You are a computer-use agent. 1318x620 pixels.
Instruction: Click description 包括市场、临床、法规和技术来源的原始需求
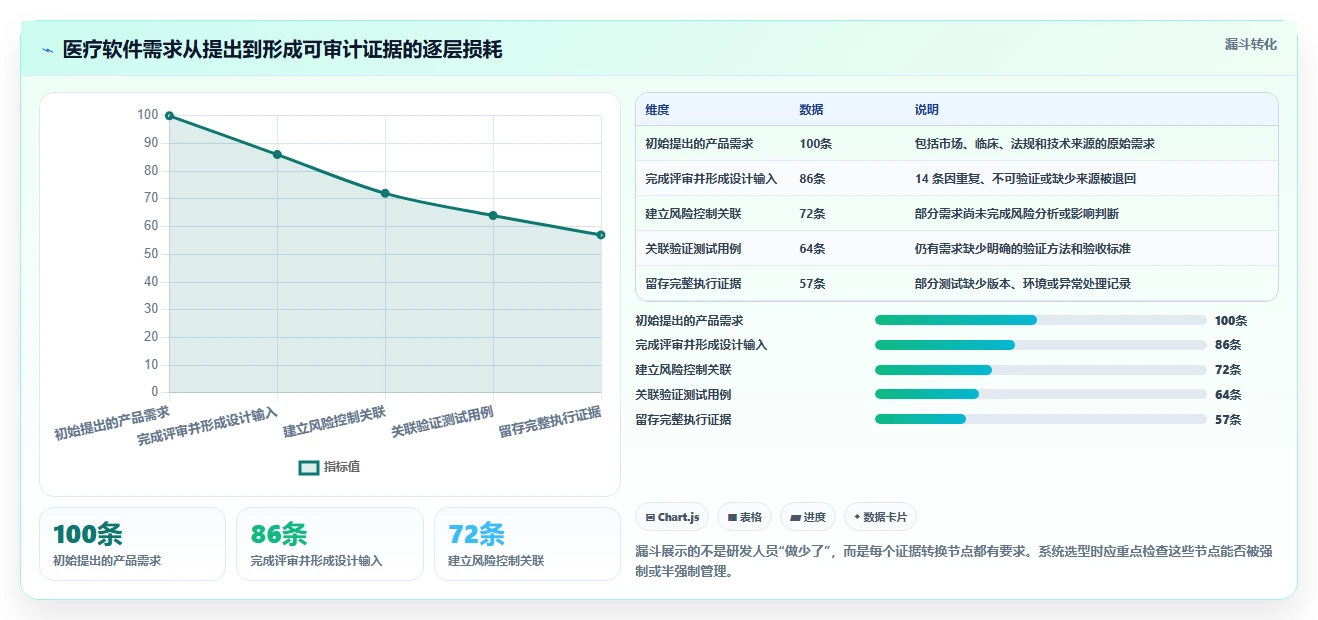(x=1034, y=144)
